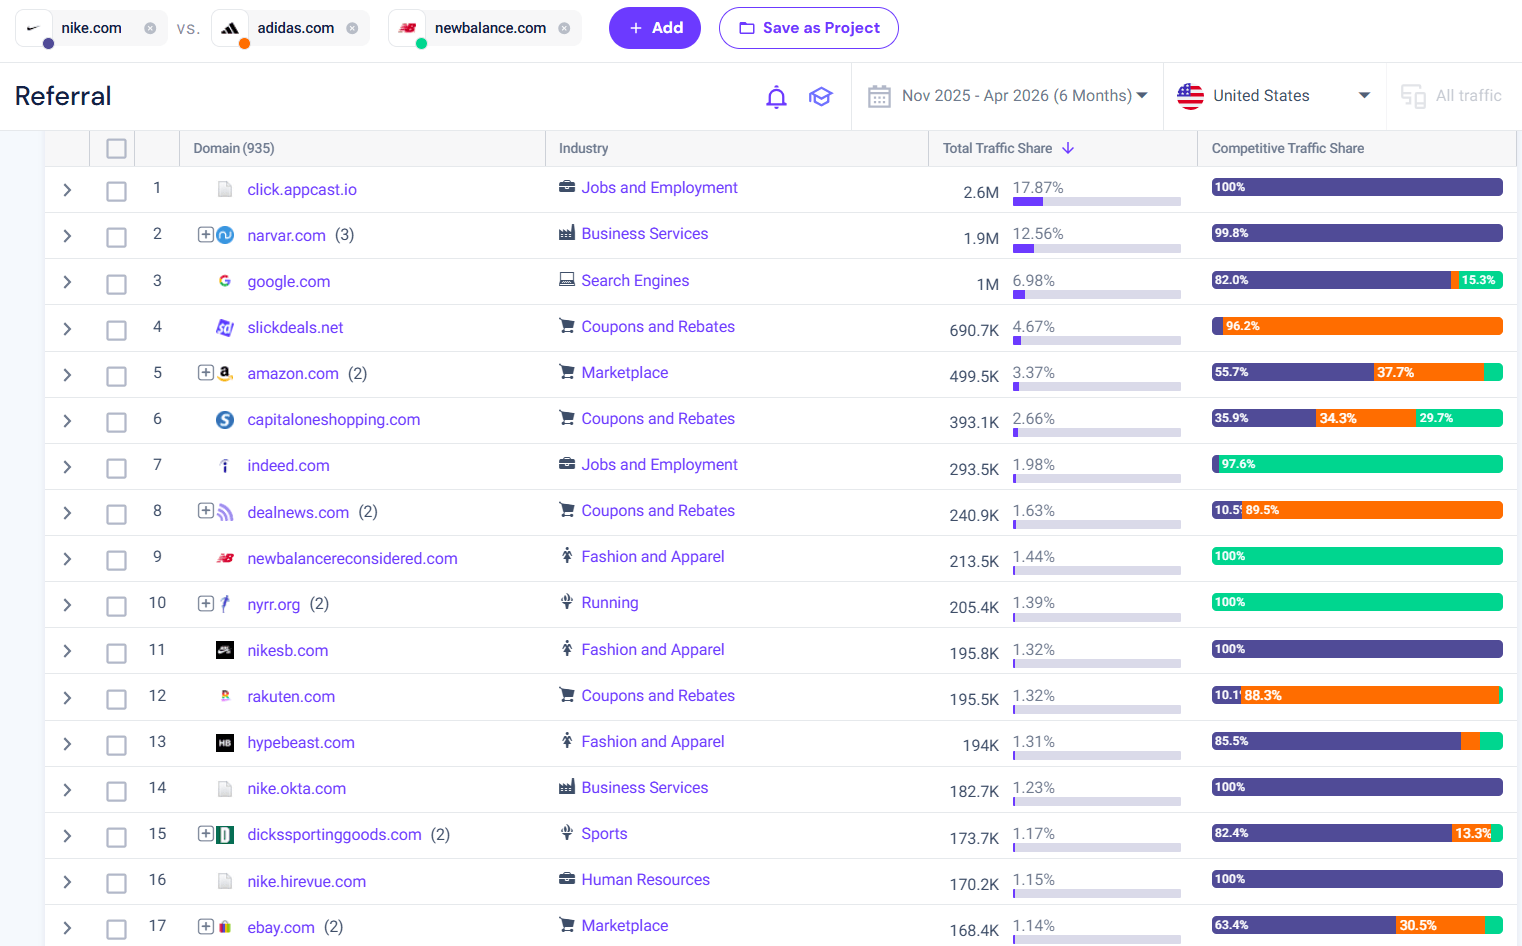1522x946 pixels.
Task: Tick the hypebeast.com row checkbox
Action: pos(117,745)
